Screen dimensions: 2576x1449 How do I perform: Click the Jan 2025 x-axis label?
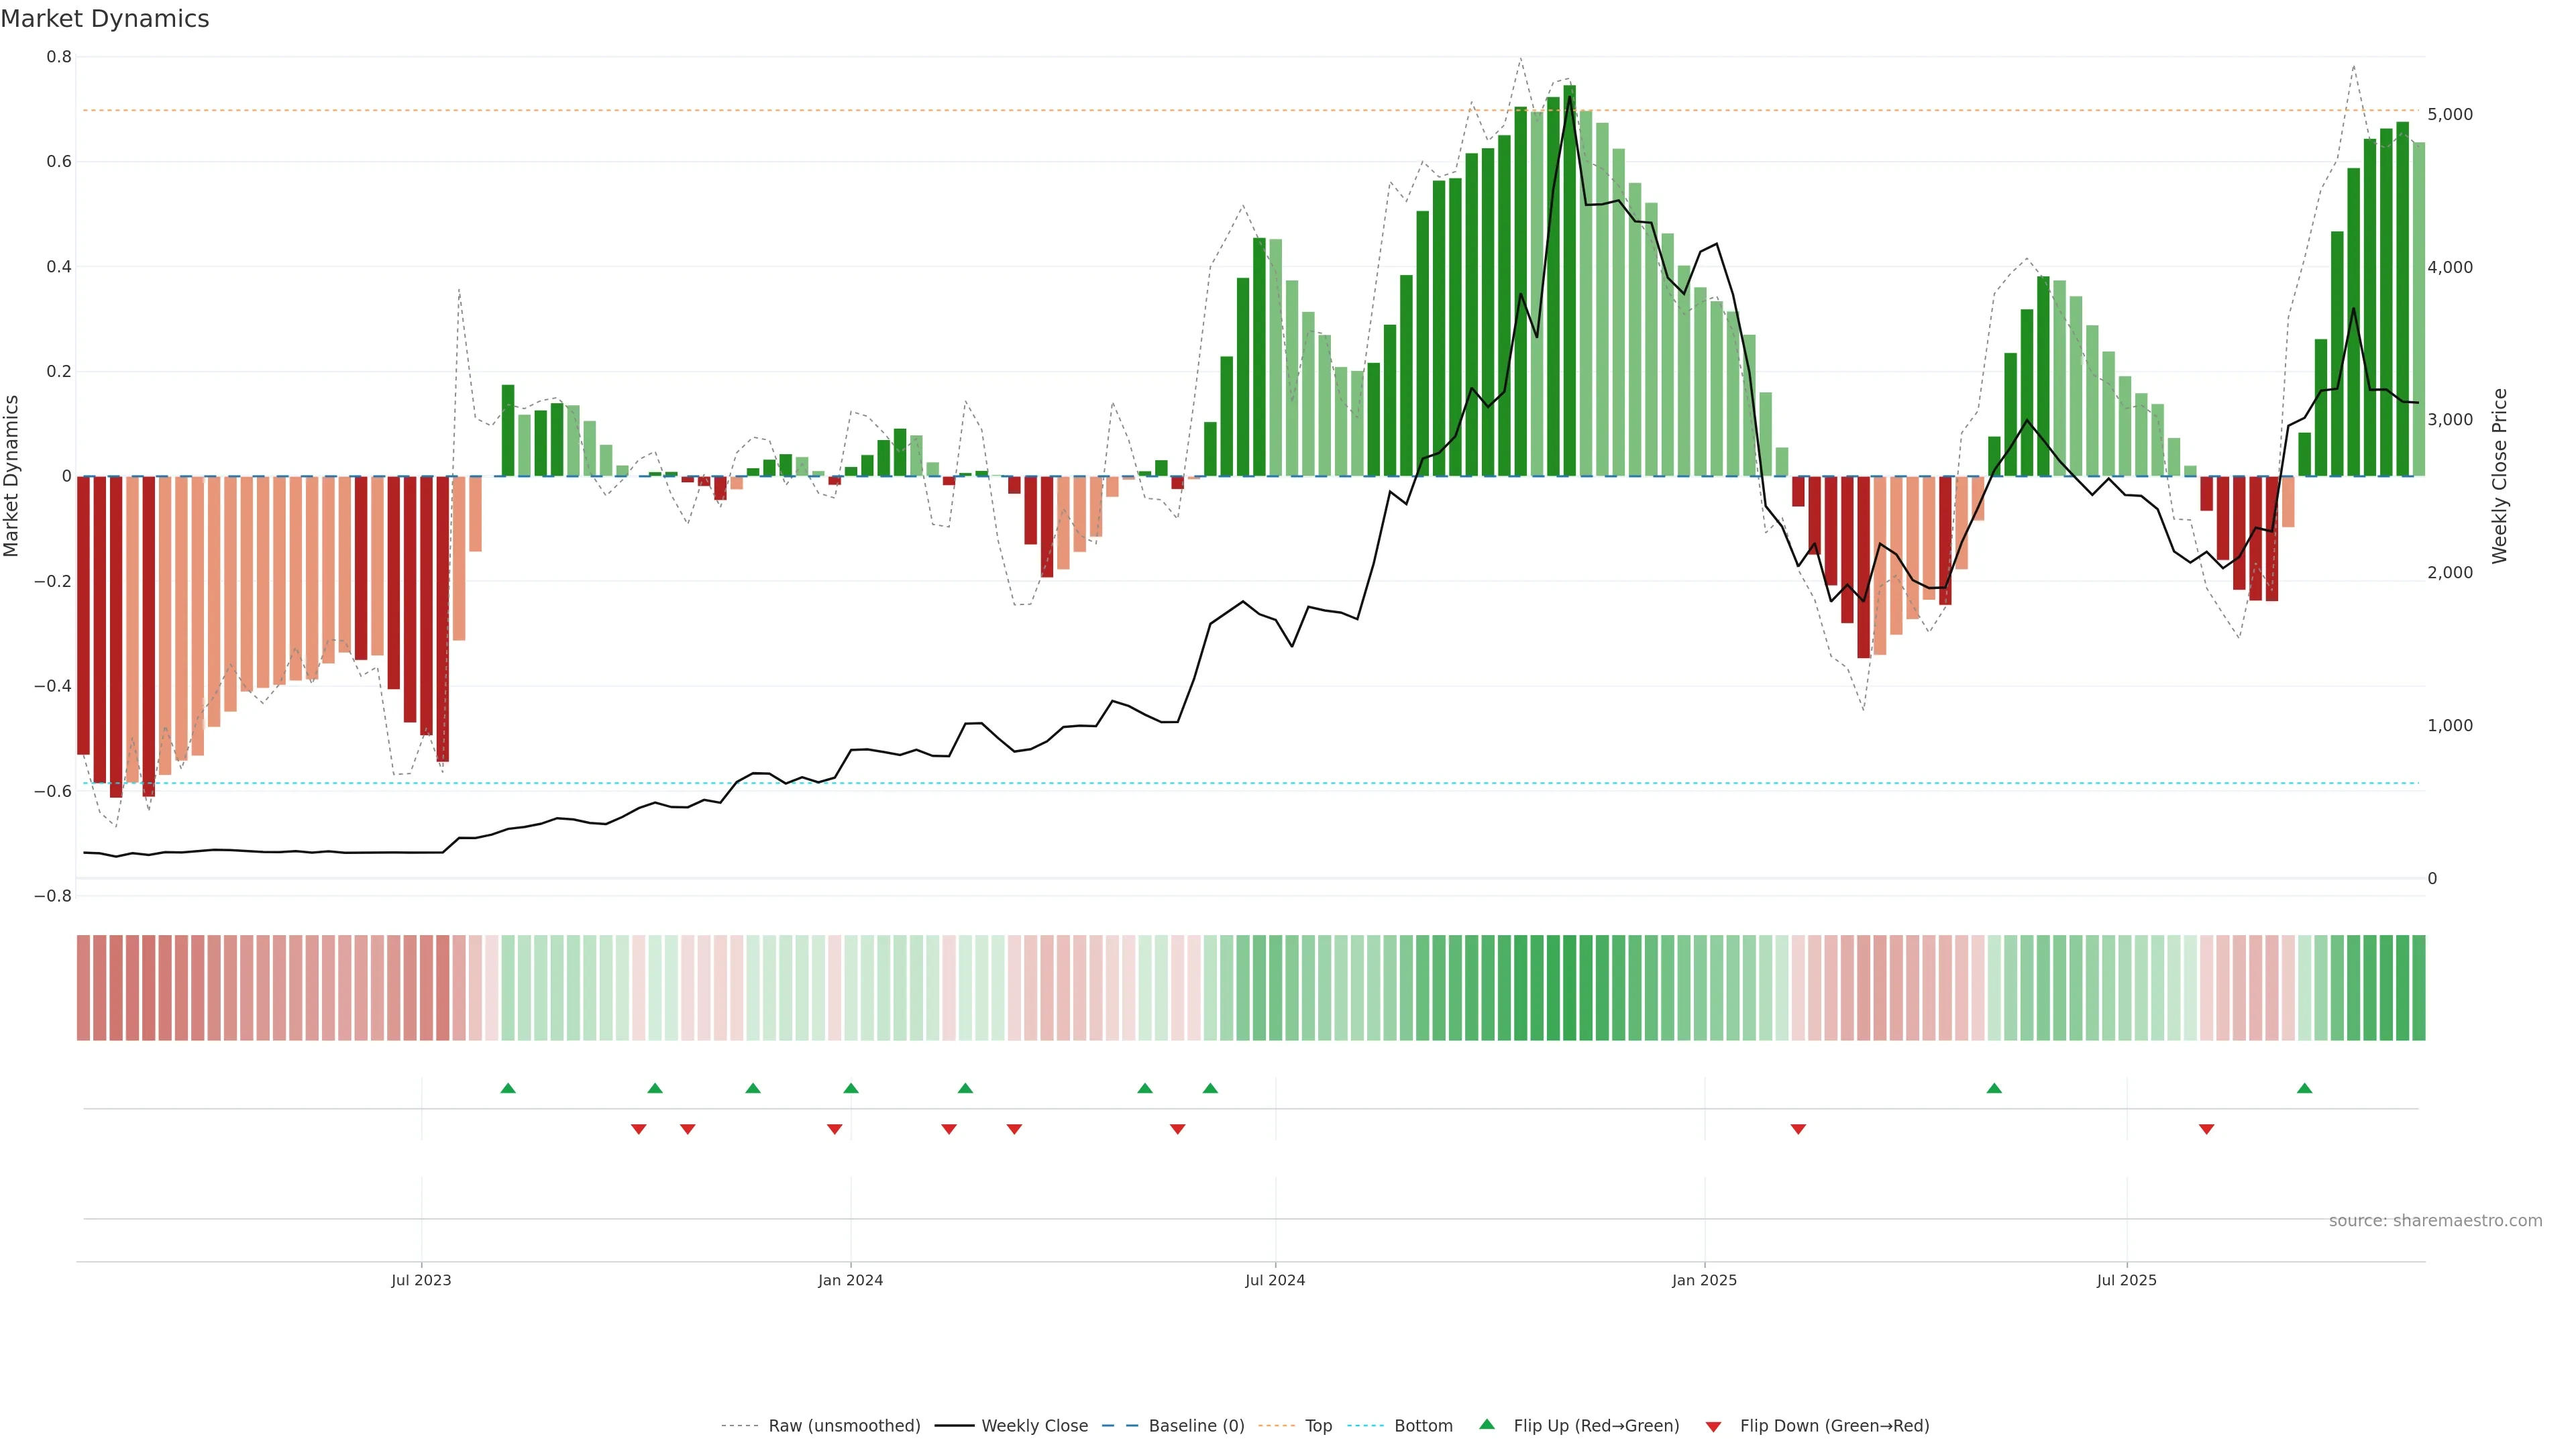point(1704,1280)
